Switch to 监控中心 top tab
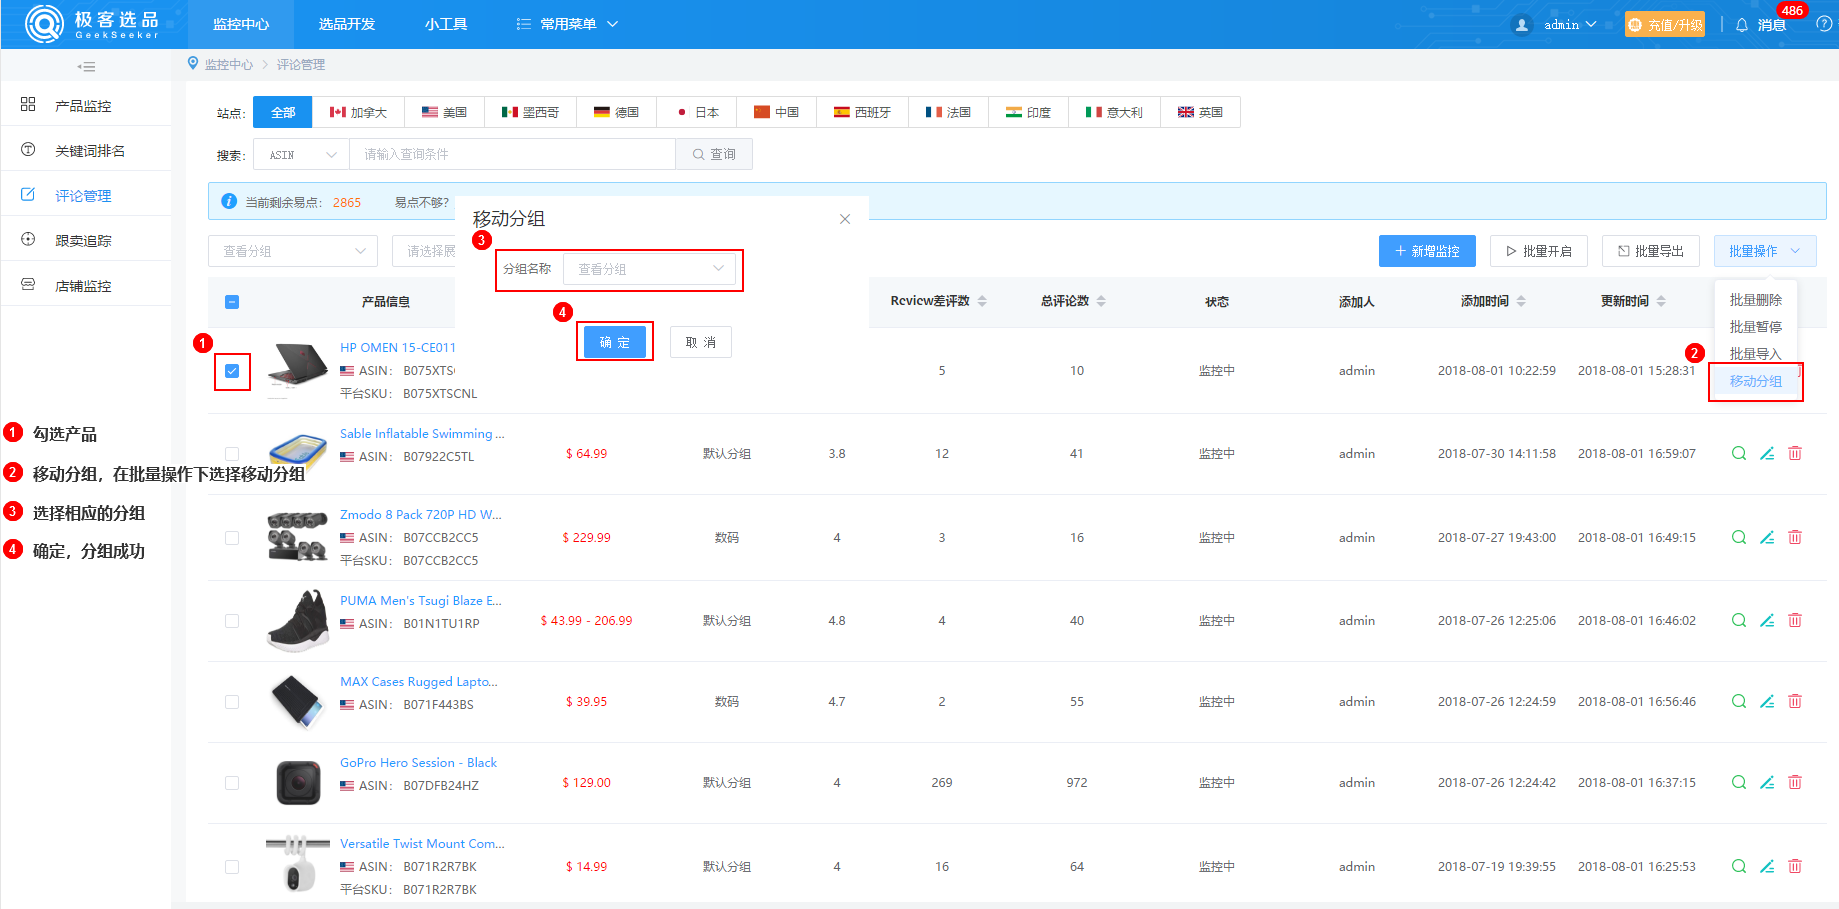1839x909 pixels. click(x=241, y=24)
